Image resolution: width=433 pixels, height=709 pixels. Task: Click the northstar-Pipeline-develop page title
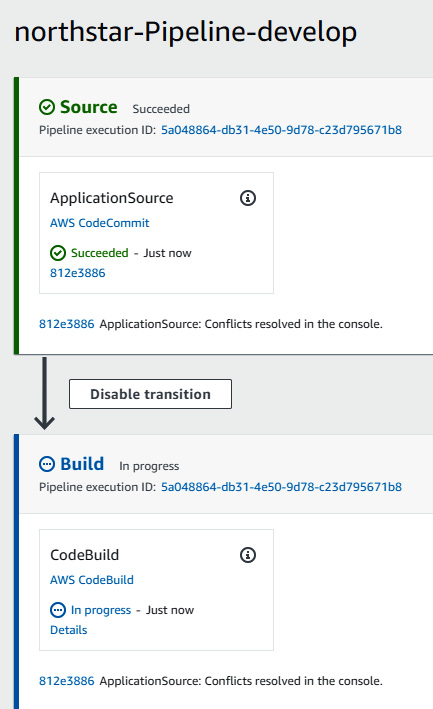pos(185,32)
